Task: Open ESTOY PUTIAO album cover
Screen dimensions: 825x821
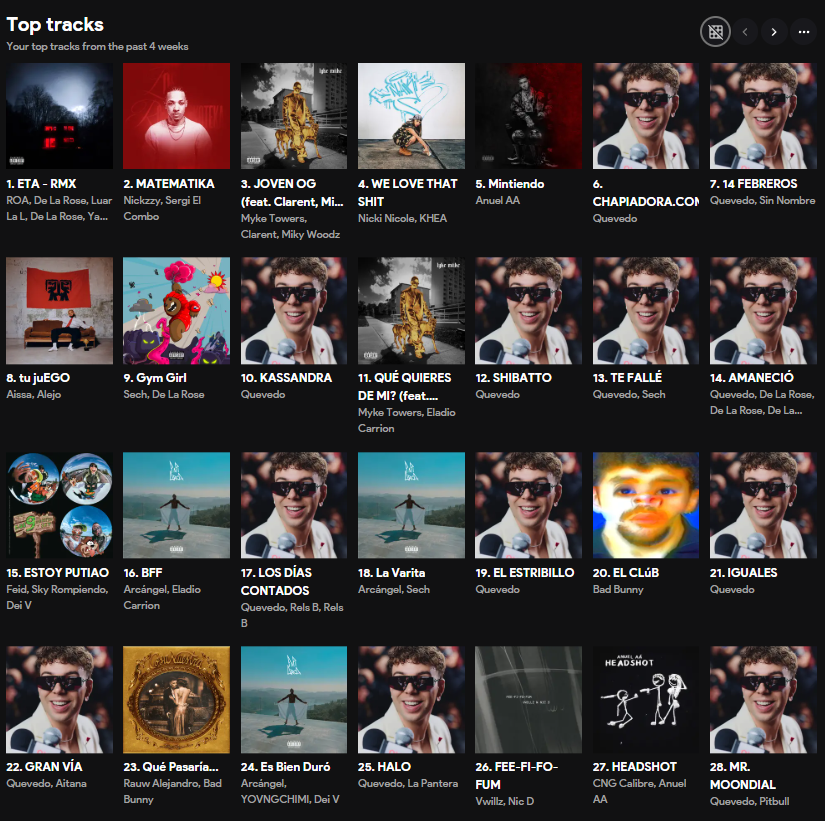Action: pos(59,505)
